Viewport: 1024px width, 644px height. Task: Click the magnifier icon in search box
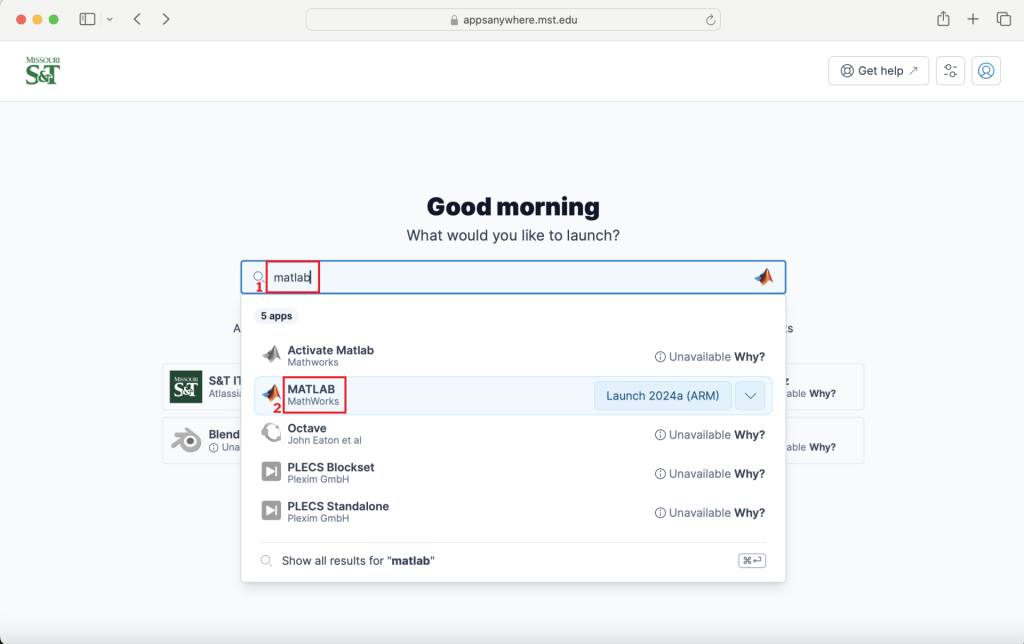(x=258, y=276)
